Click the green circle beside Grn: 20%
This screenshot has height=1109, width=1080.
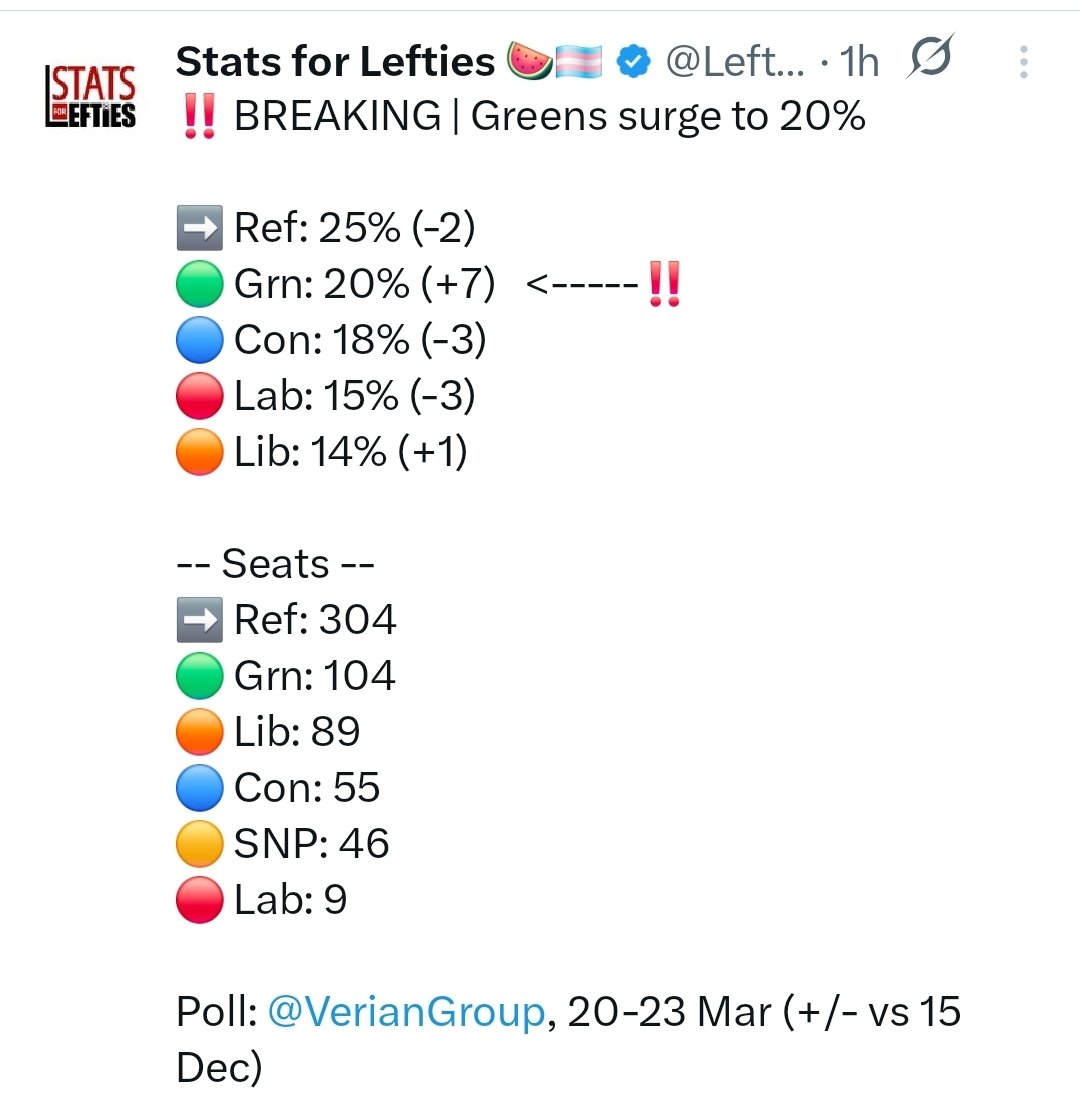(x=198, y=286)
